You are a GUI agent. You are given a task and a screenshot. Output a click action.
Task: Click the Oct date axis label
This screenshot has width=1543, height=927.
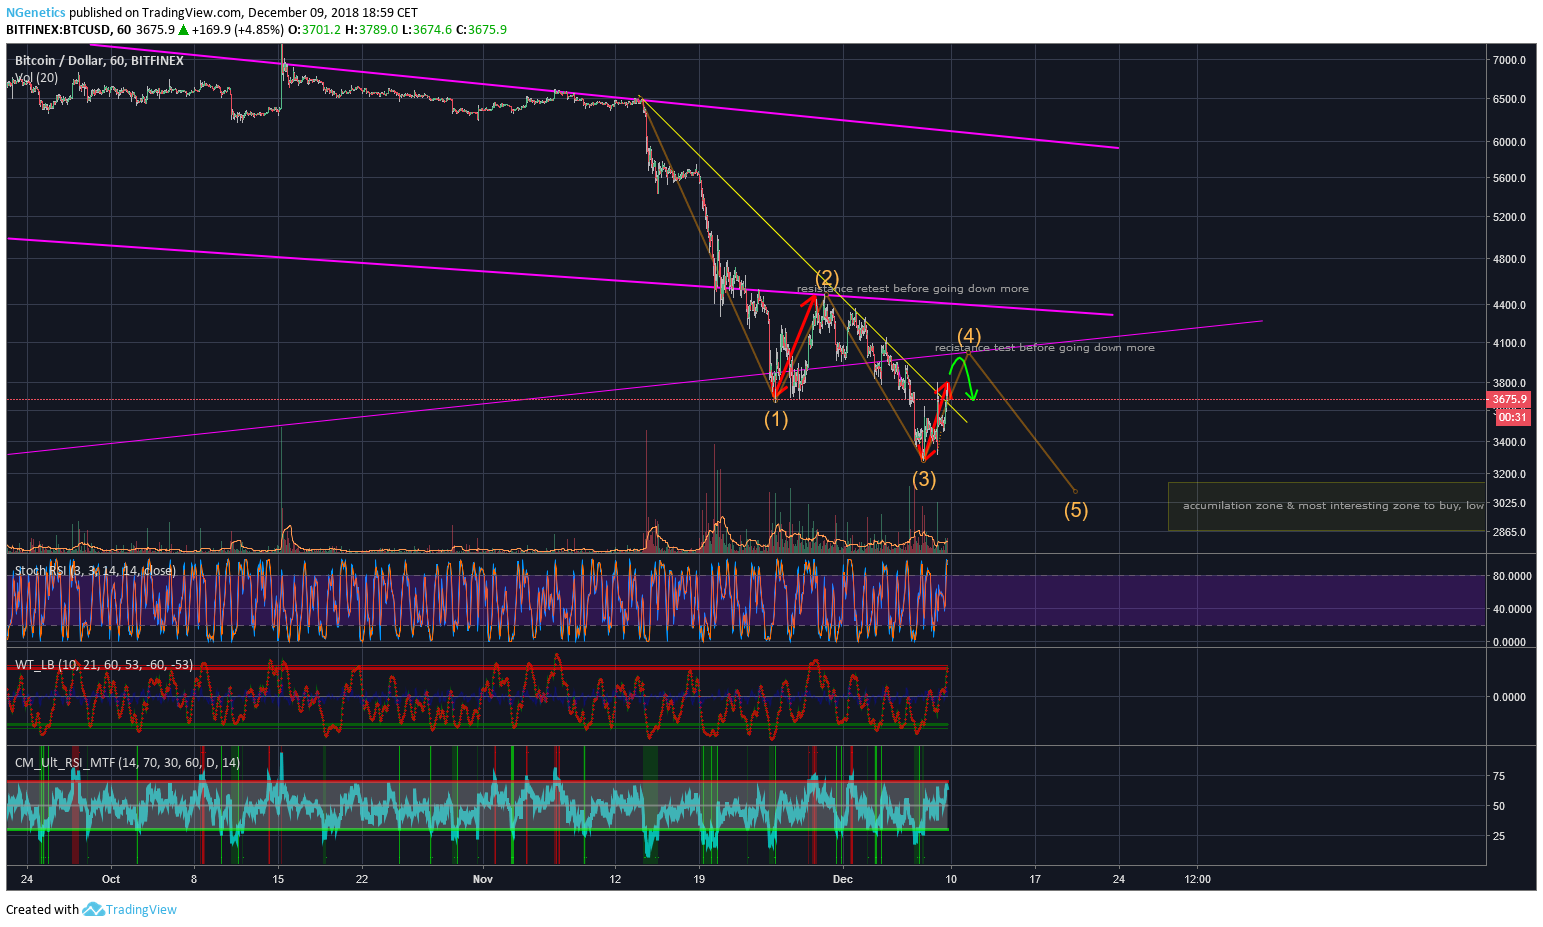point(111,880)
